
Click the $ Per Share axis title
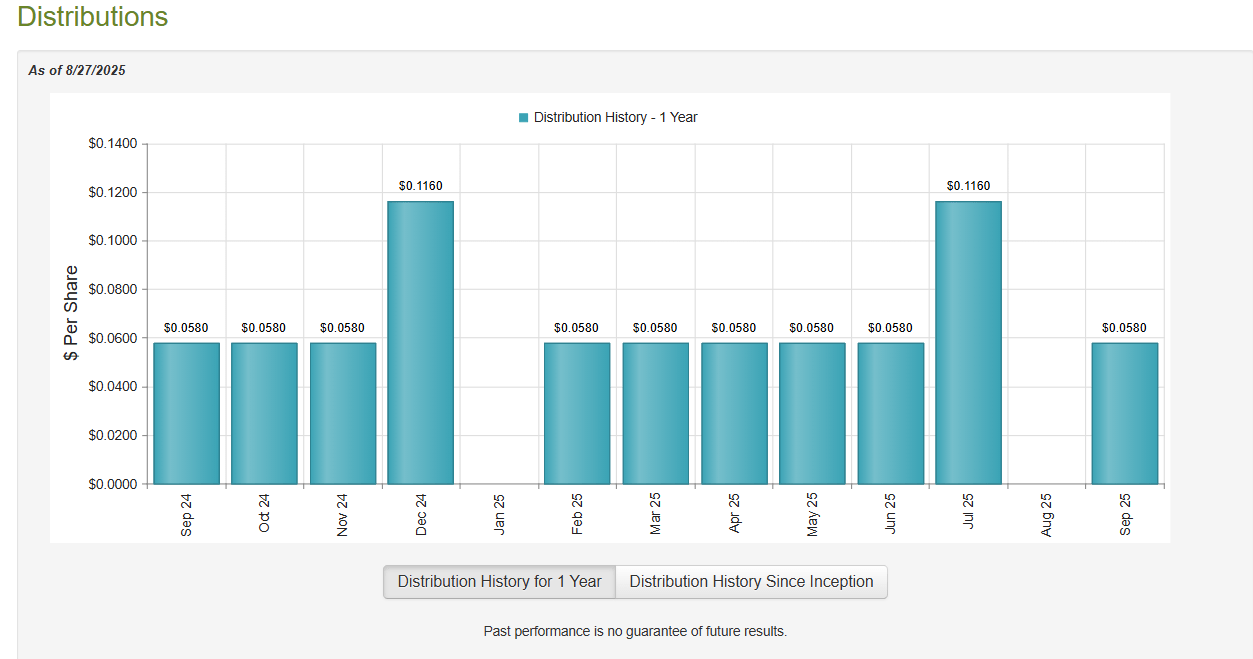71,313
